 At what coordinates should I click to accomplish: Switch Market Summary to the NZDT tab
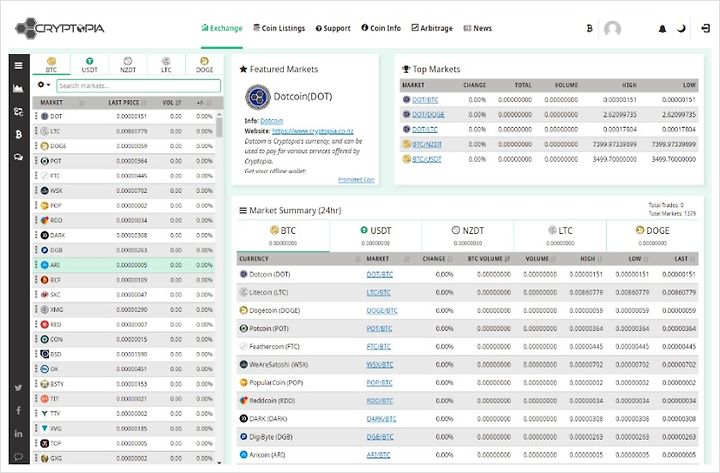coord(468,236)
